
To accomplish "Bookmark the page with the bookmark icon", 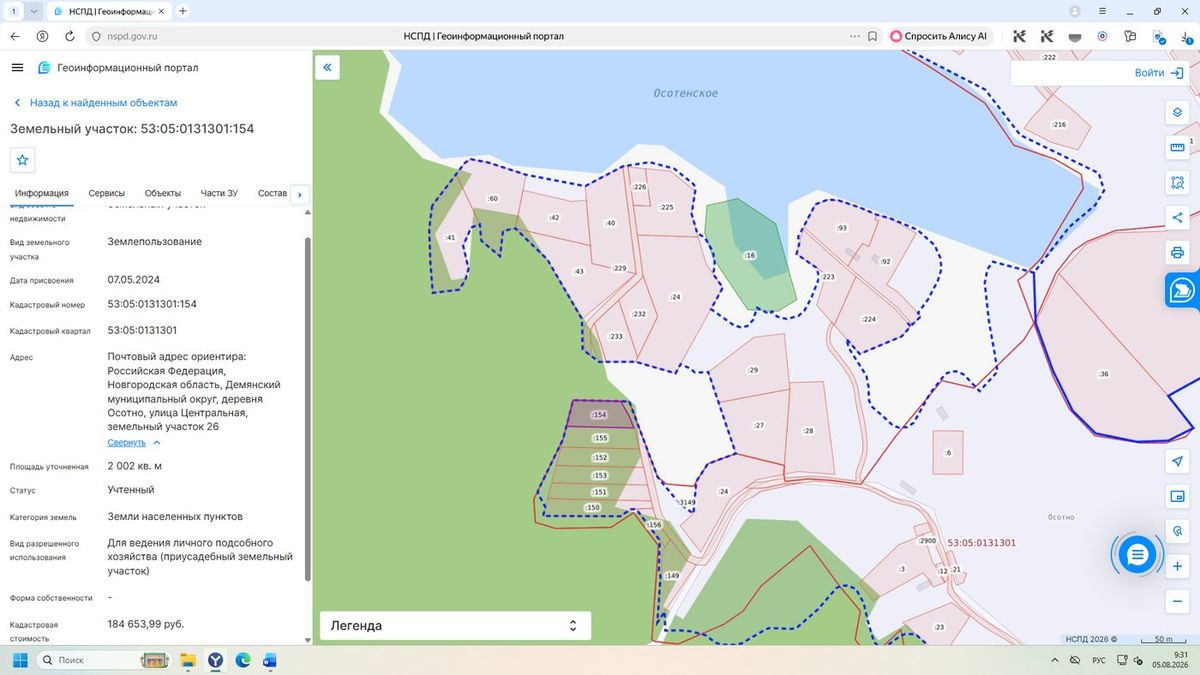I will pos(872,36).
